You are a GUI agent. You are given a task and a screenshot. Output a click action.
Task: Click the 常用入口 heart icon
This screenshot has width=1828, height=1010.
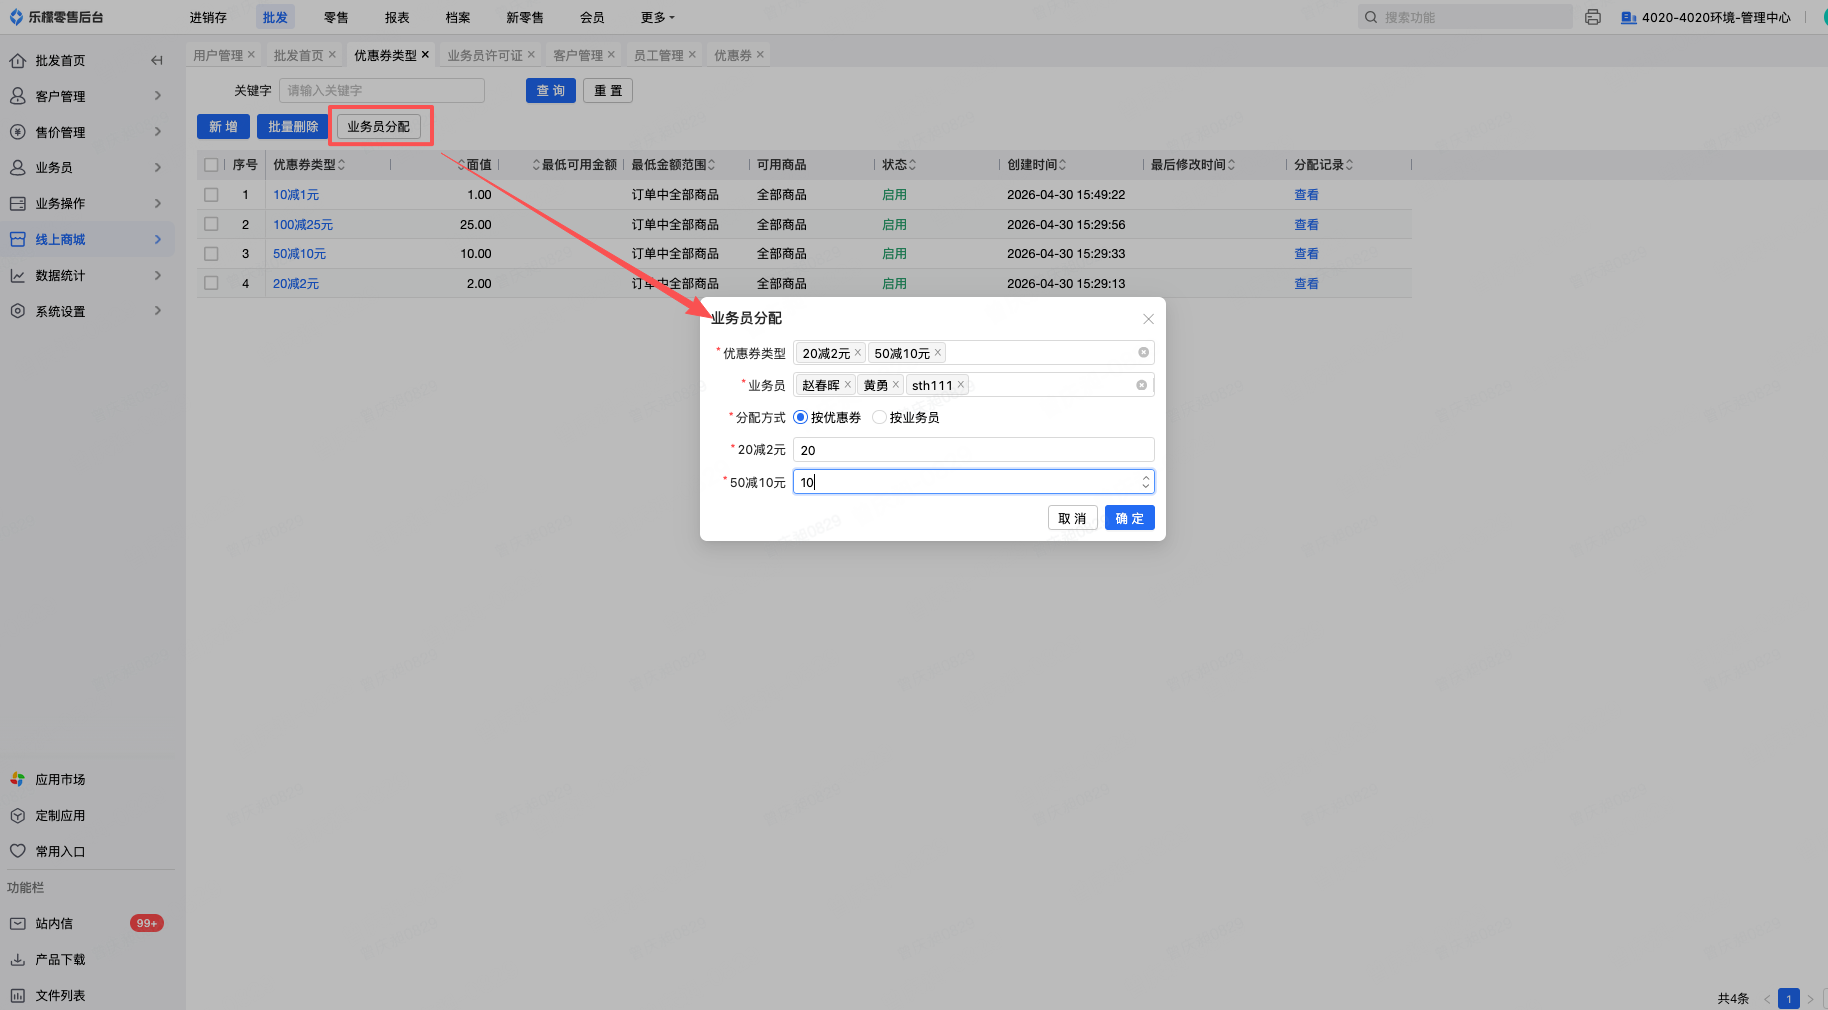pos(17,852)
